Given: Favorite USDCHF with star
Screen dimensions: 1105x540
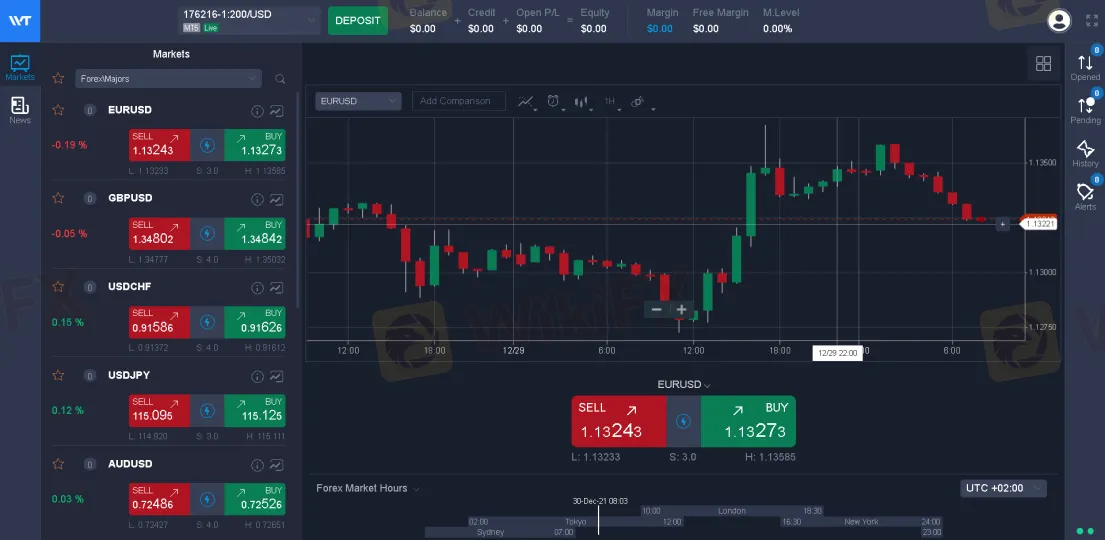Looking at the screenshot, I should (x=58, y=287).
